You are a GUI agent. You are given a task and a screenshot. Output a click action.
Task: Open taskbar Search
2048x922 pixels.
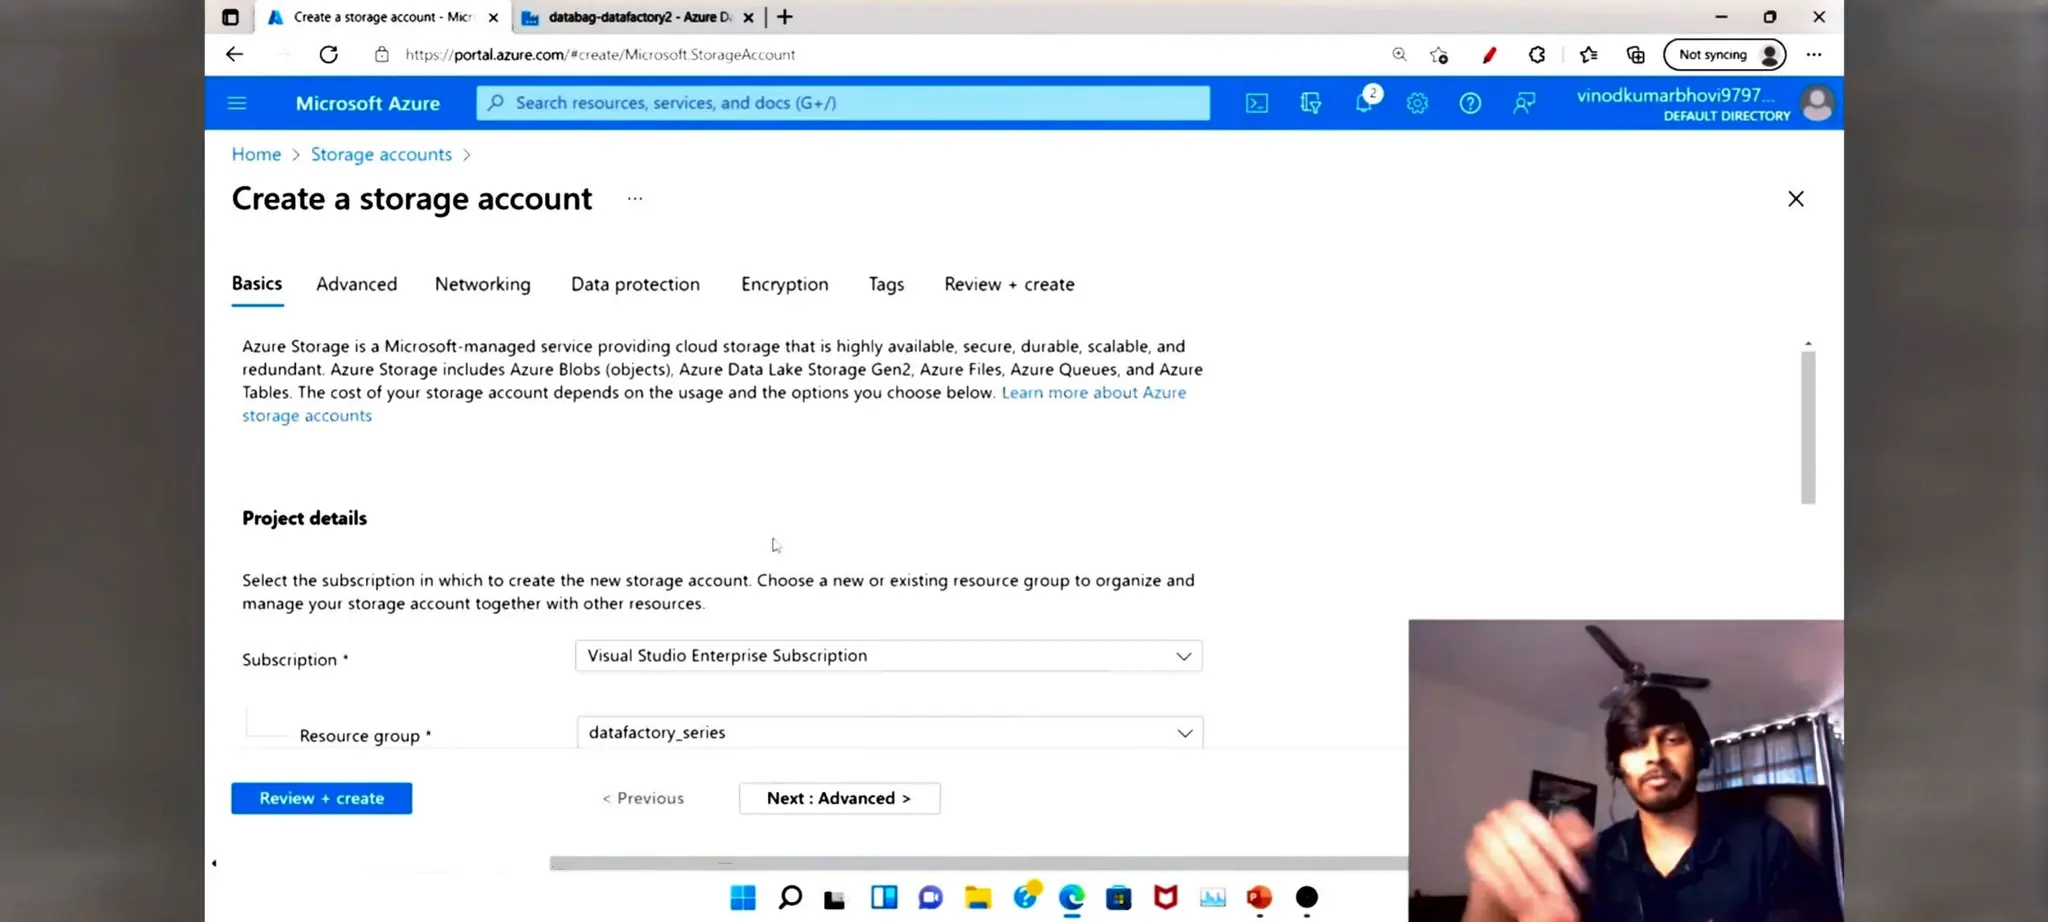[790, 898]
